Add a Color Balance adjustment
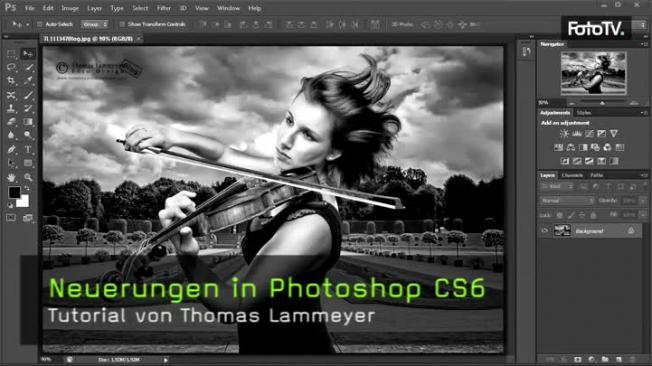This screenshot has width=652, height=366. pos(570,147)
